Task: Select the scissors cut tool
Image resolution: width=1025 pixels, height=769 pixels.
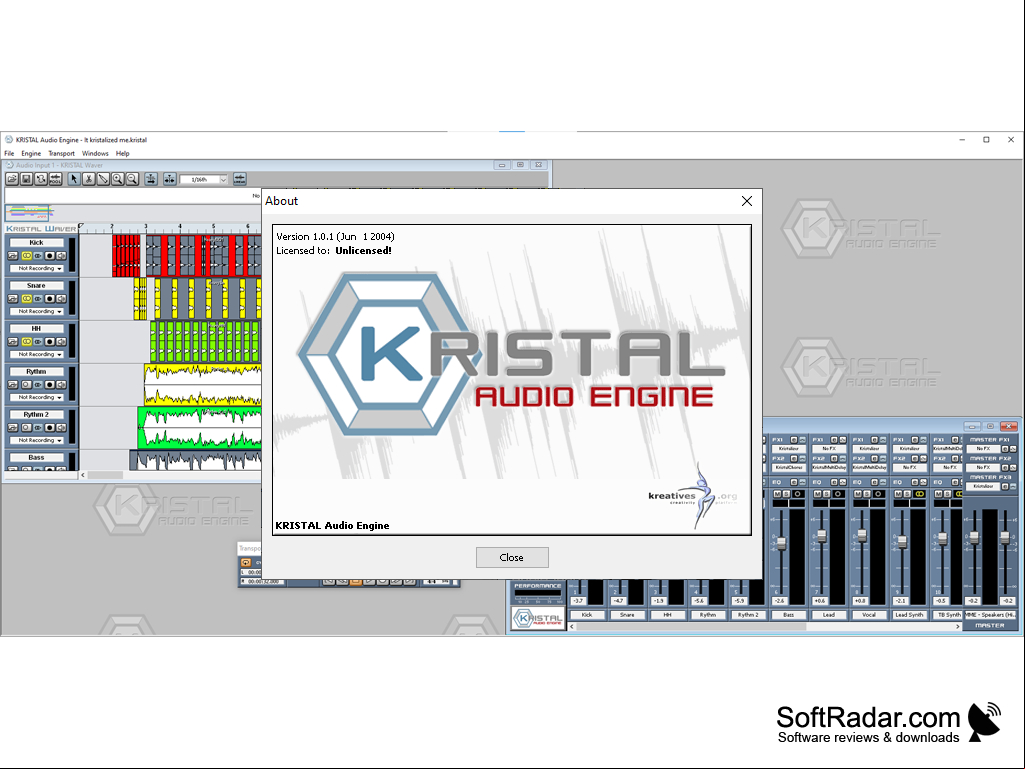Action: click(88, 179)
